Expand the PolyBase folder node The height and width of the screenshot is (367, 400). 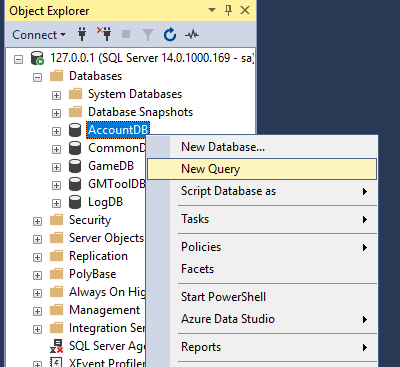(x=38, y=275)
